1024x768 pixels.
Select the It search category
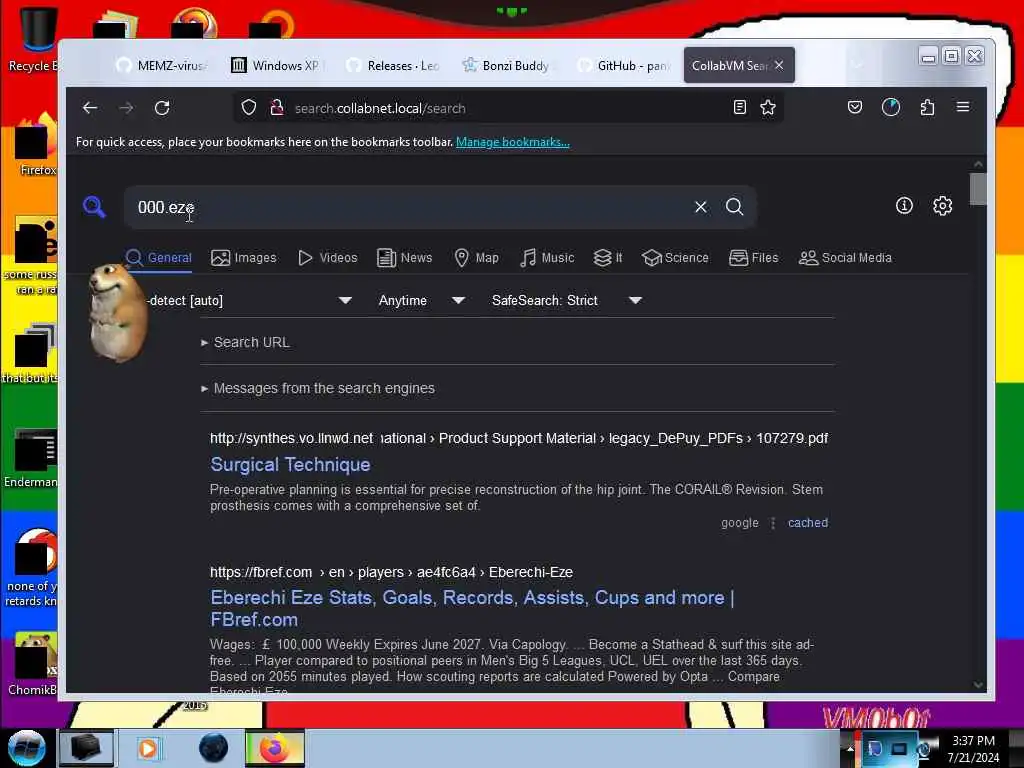click(608, 258)
